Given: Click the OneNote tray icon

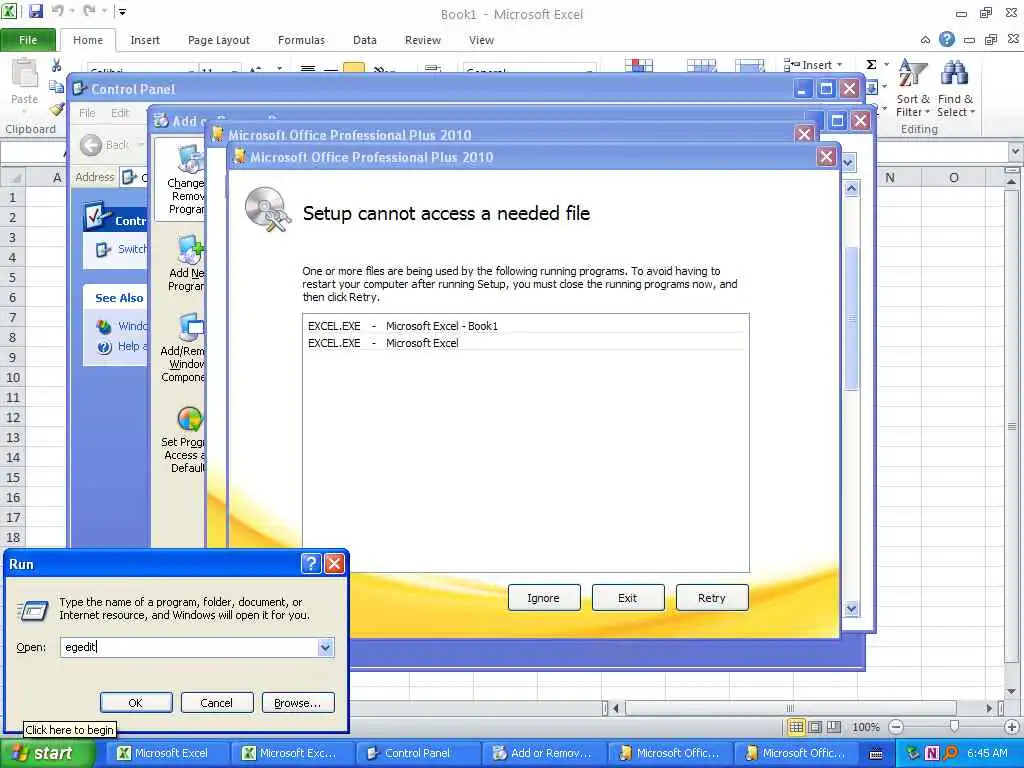Looking at the screenshot, I should (x=932, y=753).
